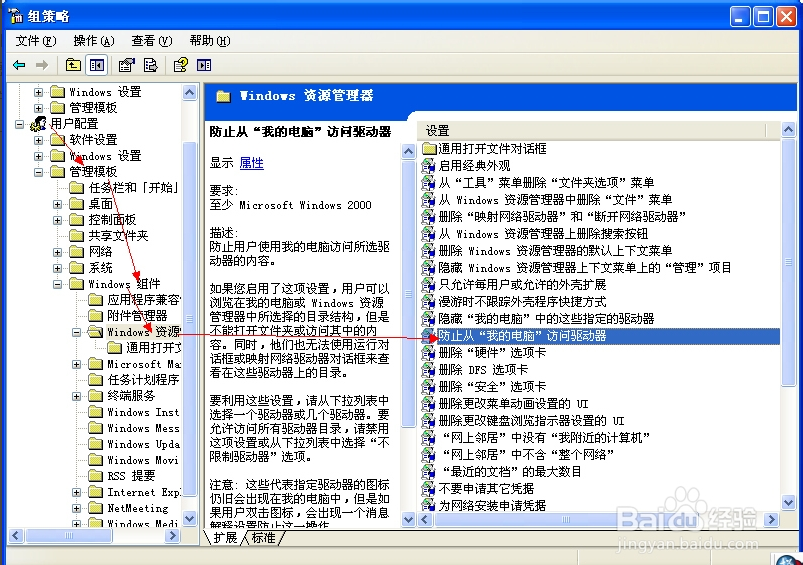Click the folder icon beside 通用打开文件对话框 in list

pos(429,149)
